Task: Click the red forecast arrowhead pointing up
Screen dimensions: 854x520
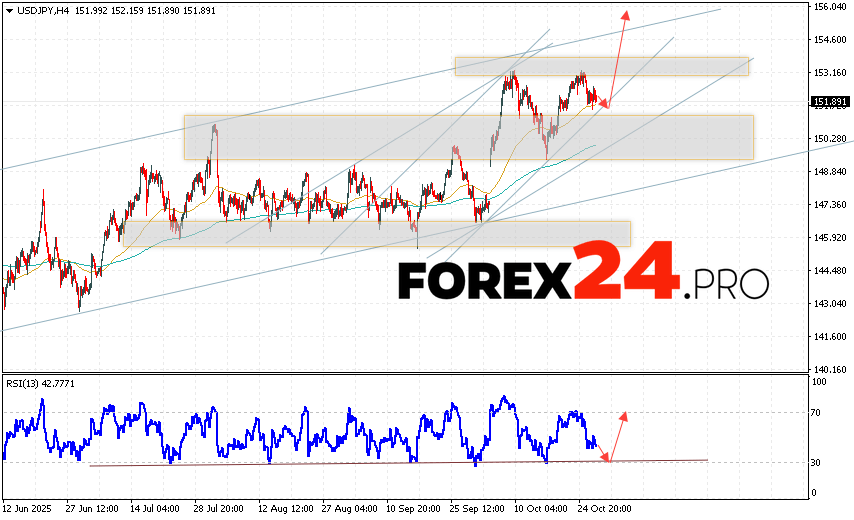Action: 626,15
